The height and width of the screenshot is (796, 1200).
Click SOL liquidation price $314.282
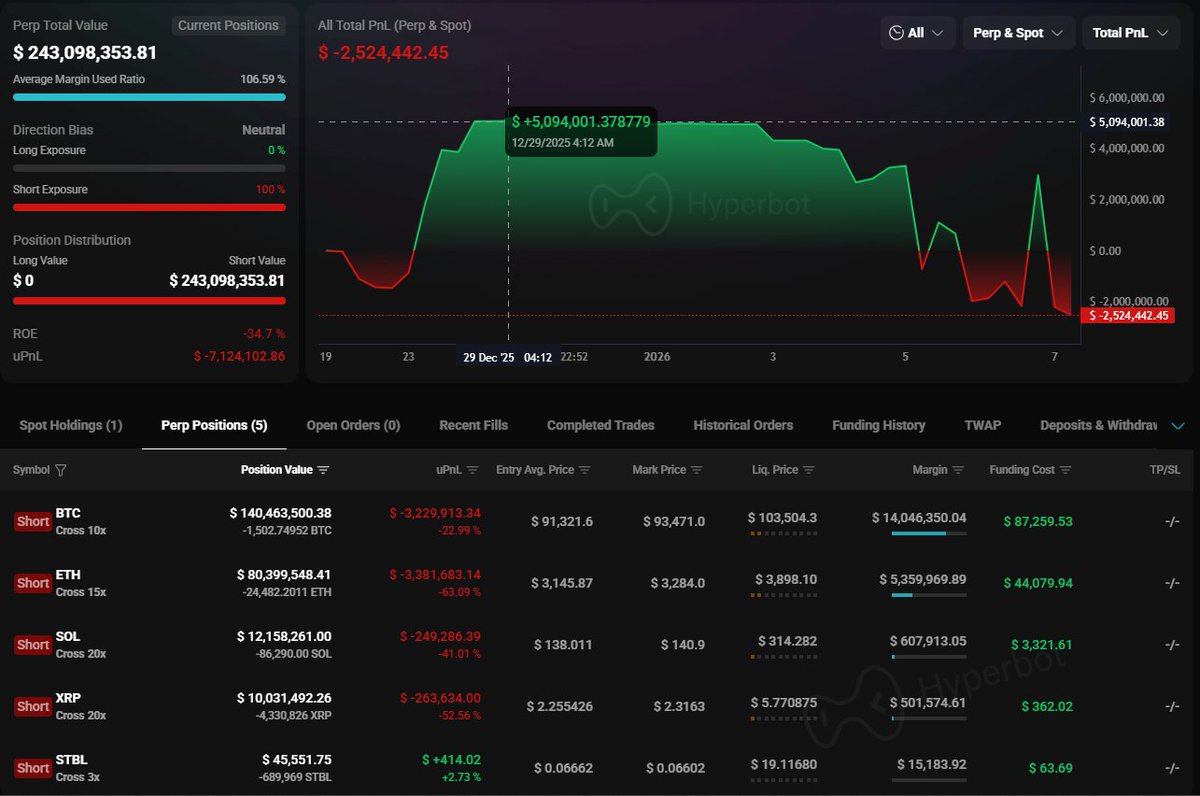pyautogui.click(x=787, y=641)
